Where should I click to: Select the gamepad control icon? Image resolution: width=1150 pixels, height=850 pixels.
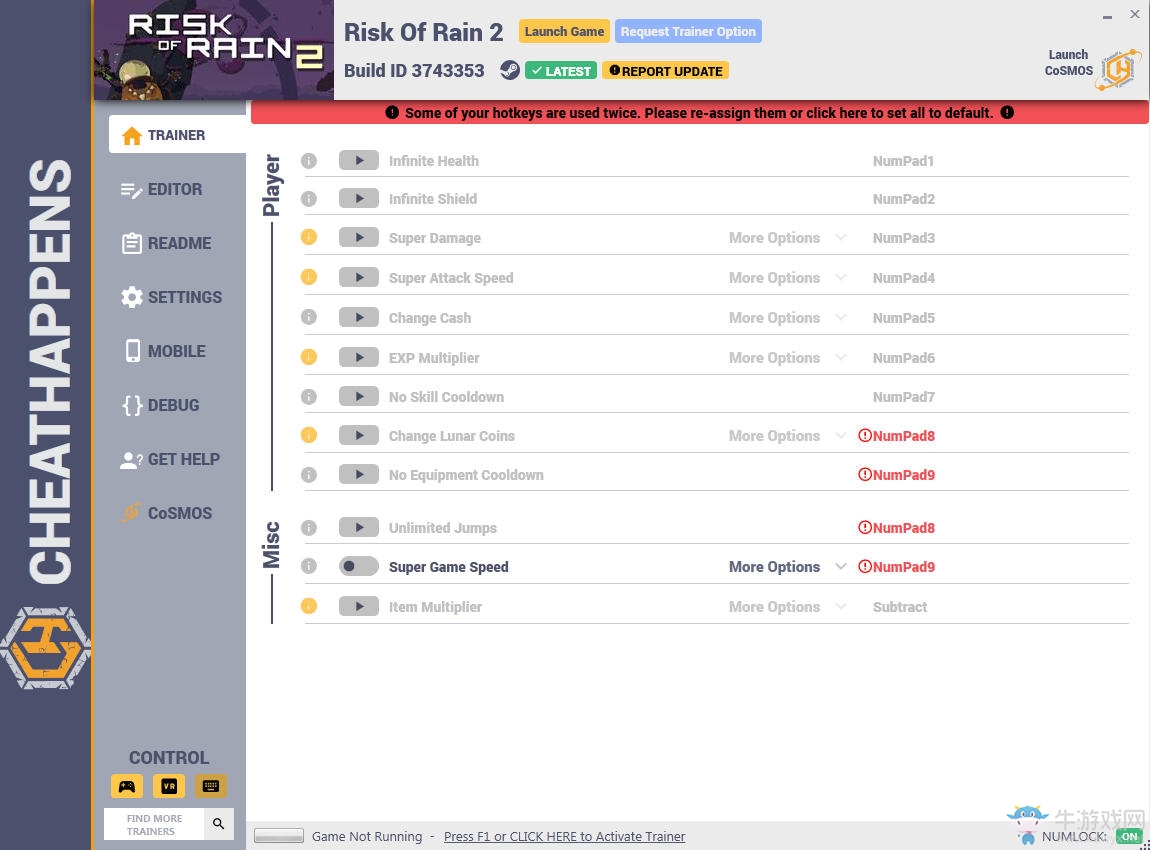127,786
